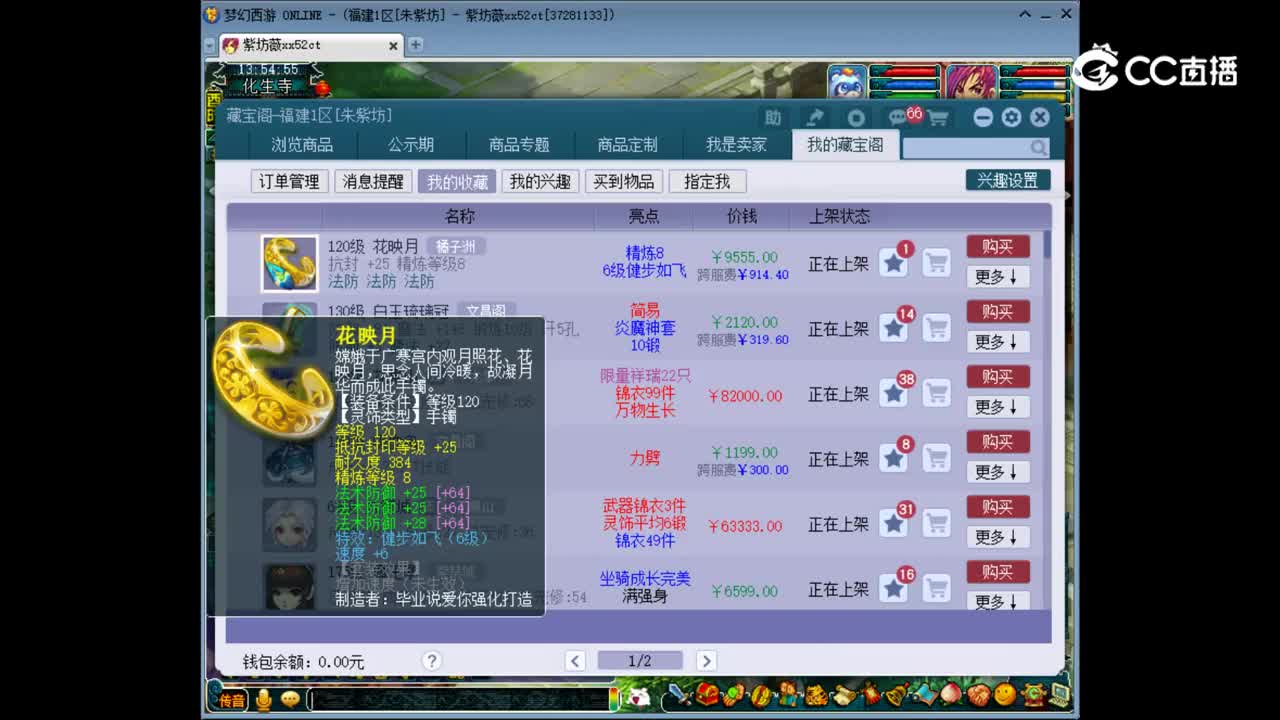Click the pet panda portrait
This screenshot has height=720, width=1280.
[847, 82]
